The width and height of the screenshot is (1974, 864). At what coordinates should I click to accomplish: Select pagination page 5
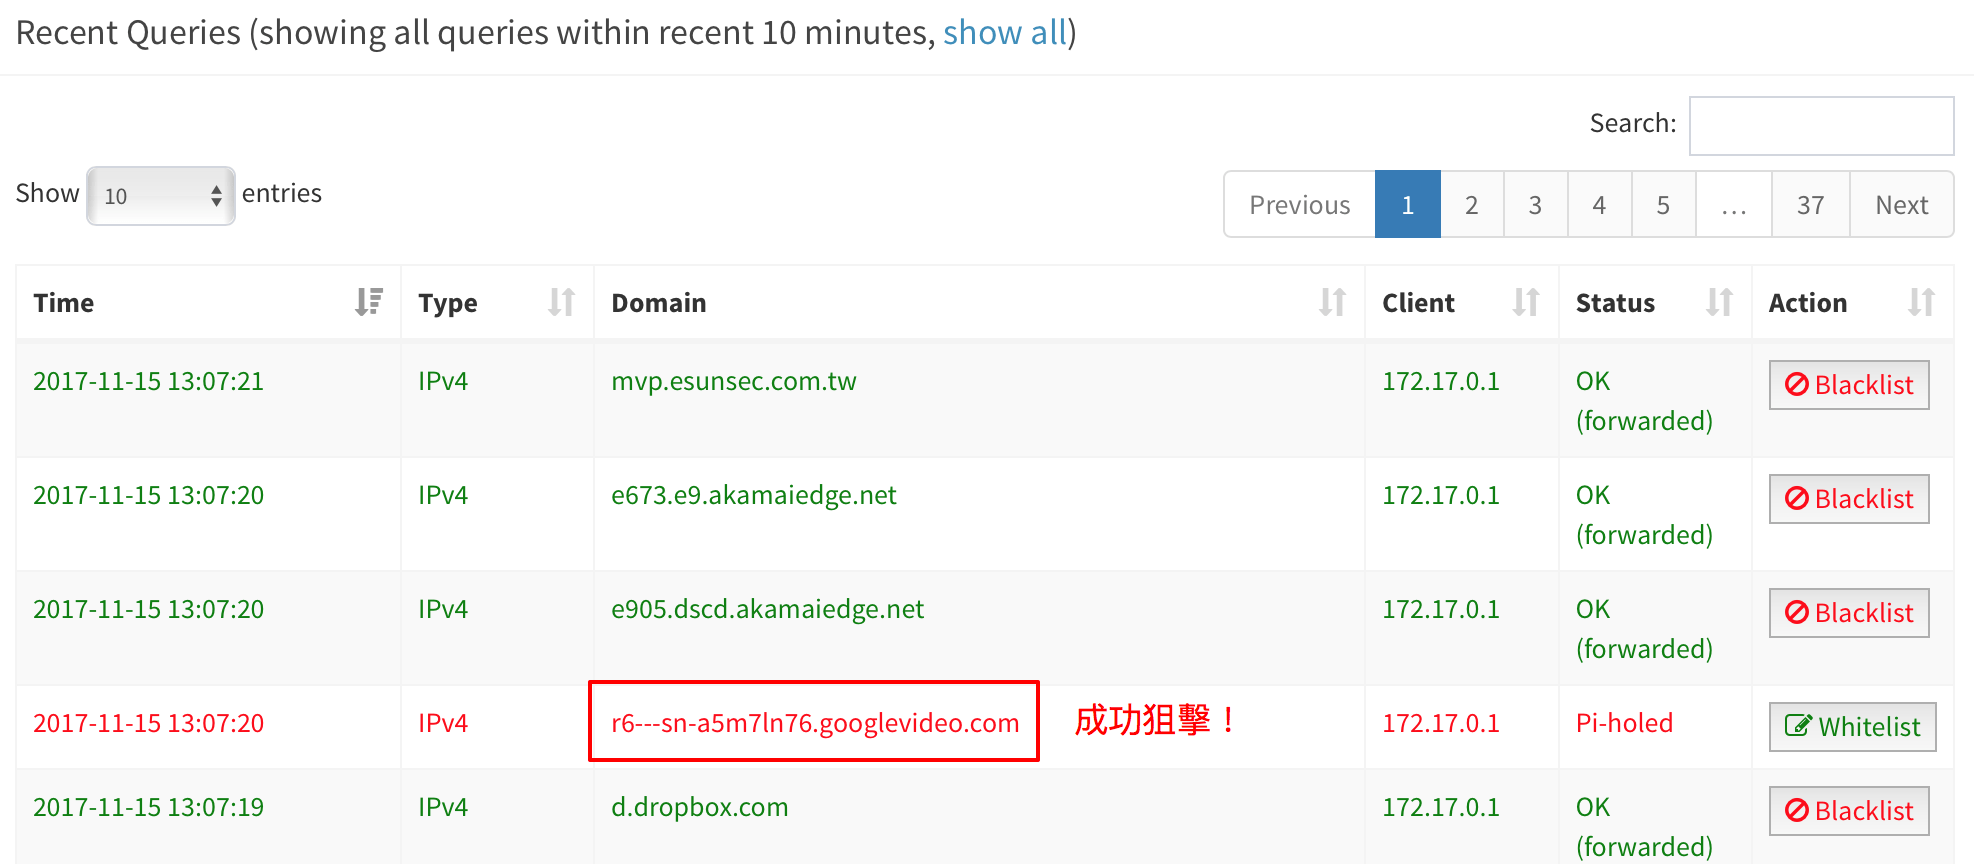click(1663, 204)
